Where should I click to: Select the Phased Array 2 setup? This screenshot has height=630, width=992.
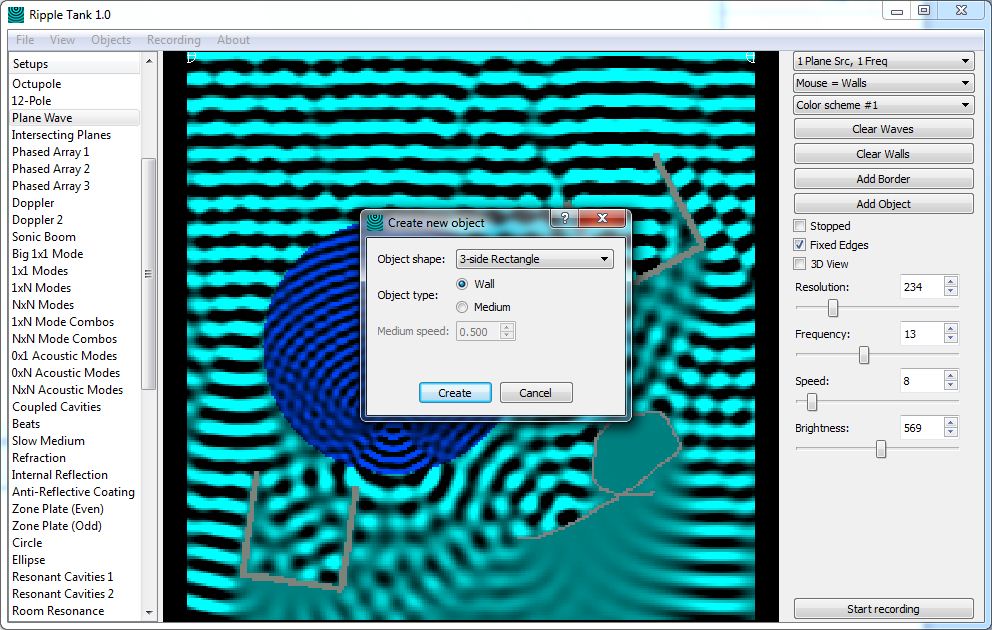51,169
